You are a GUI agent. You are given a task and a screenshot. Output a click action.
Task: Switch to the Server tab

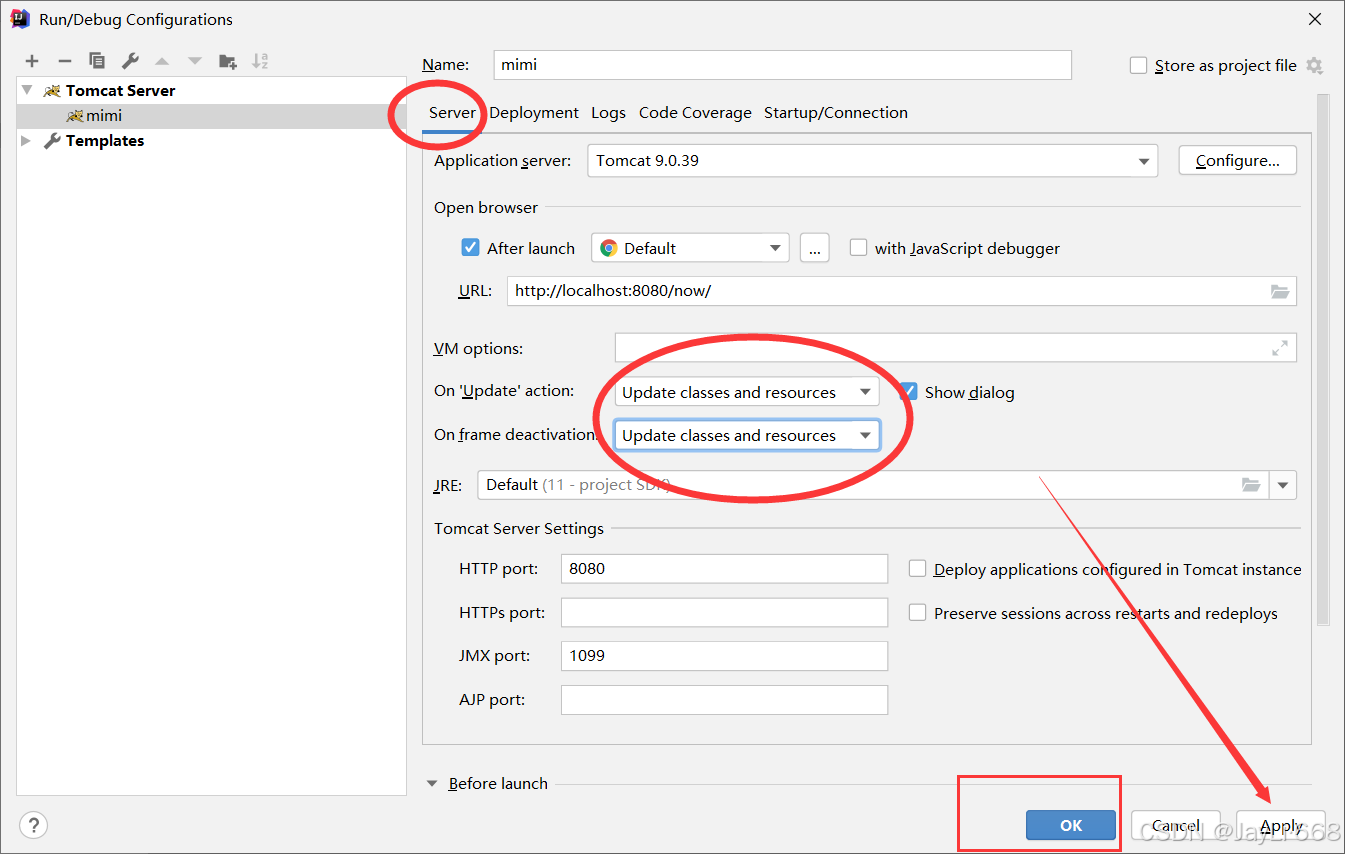(452, 113)
